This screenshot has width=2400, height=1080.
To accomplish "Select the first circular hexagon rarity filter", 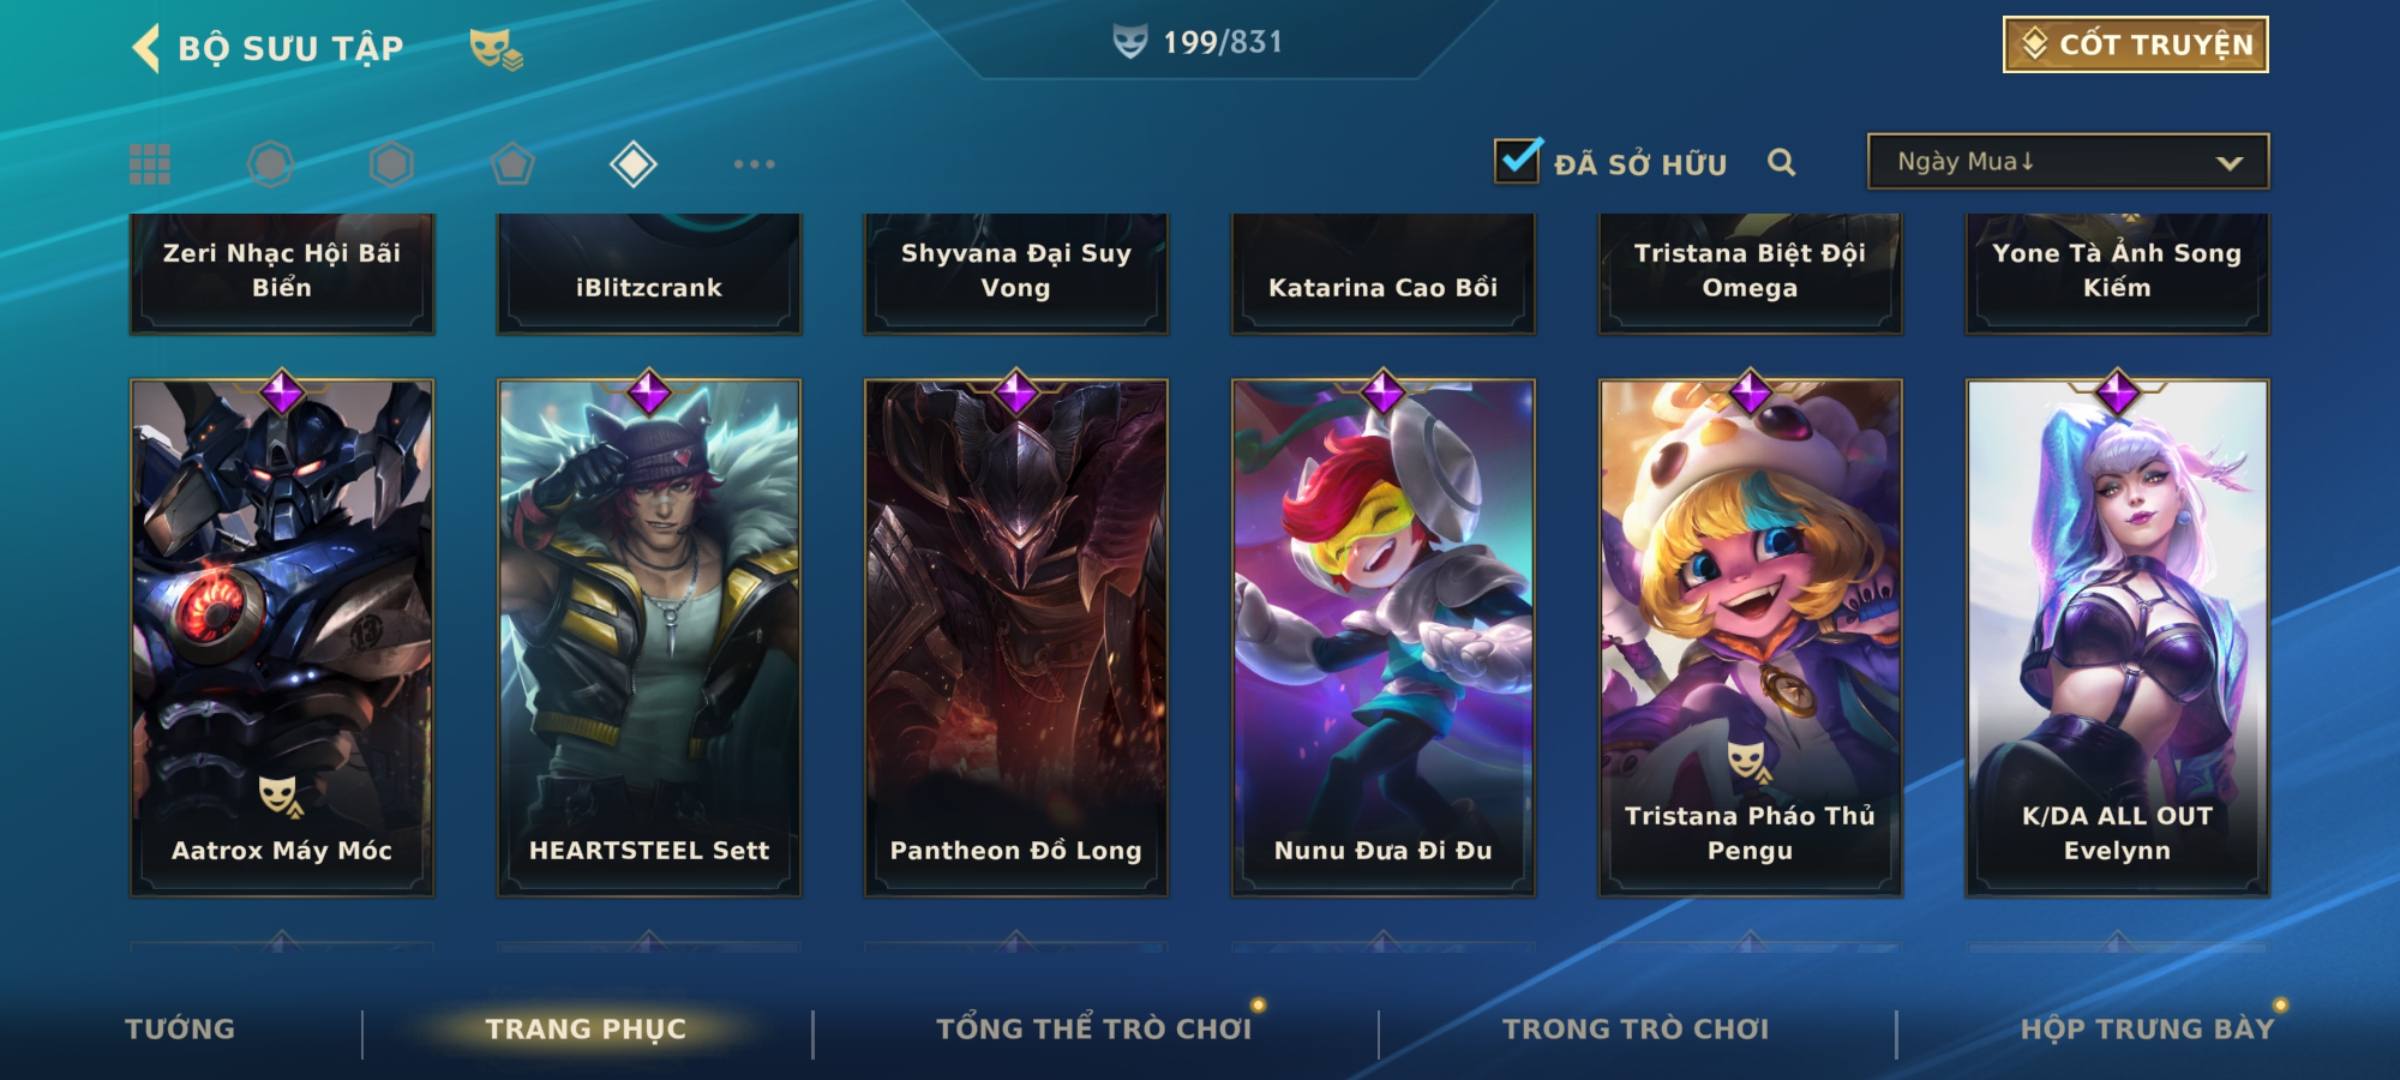I will click(x=271, y=164).
